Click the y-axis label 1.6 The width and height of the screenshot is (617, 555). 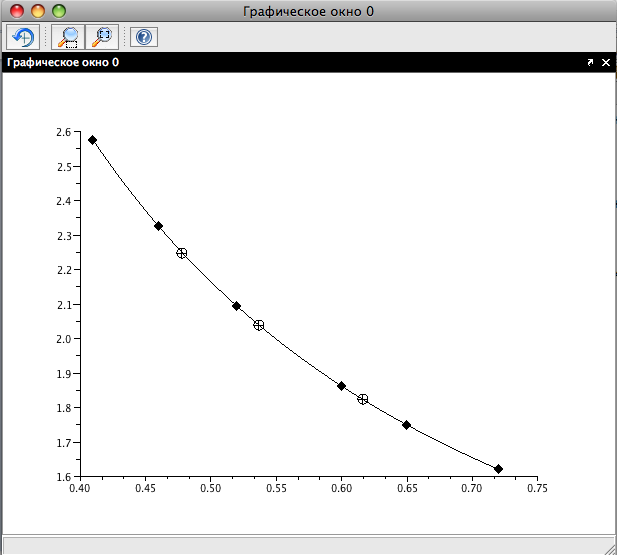point(64,477)
